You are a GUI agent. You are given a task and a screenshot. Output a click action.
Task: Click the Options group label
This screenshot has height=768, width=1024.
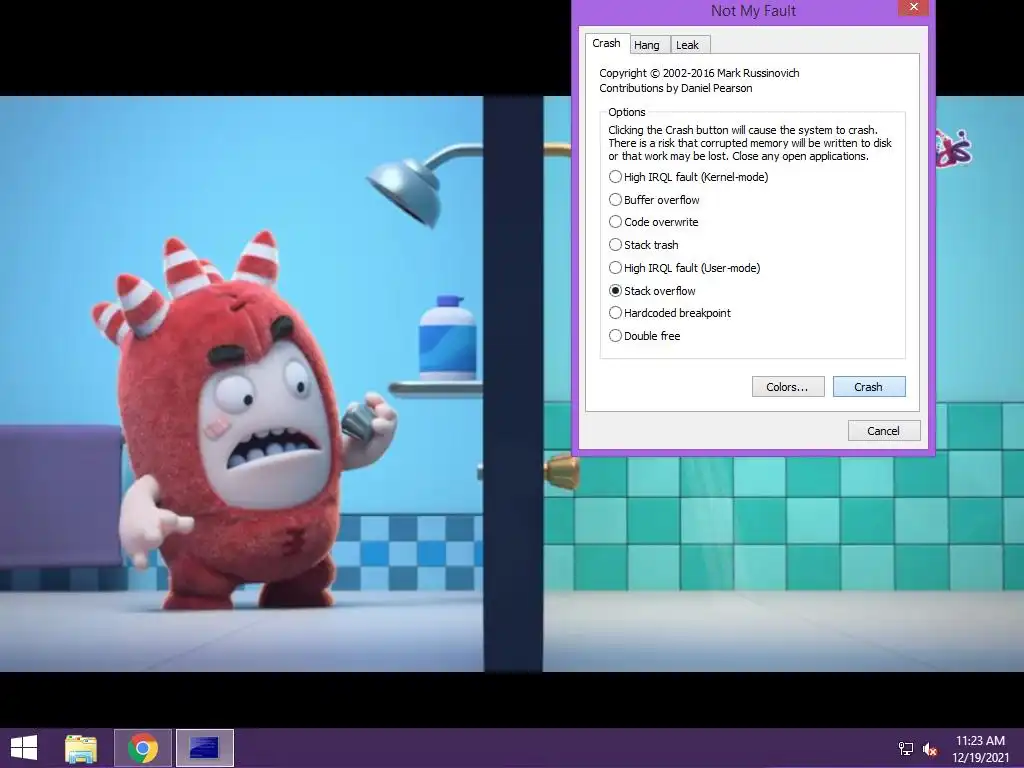pos(627,112)
